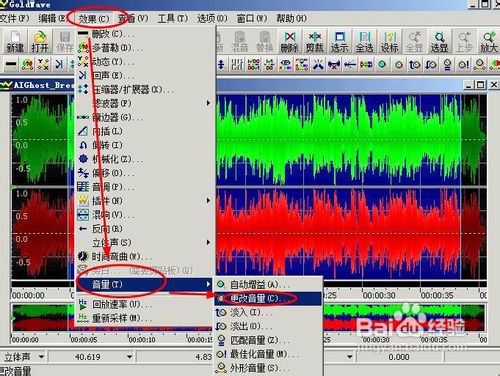This screenshot has height=376, width=500.
Task: Expand the 音量(T) submenu
Action: [144, 284]
